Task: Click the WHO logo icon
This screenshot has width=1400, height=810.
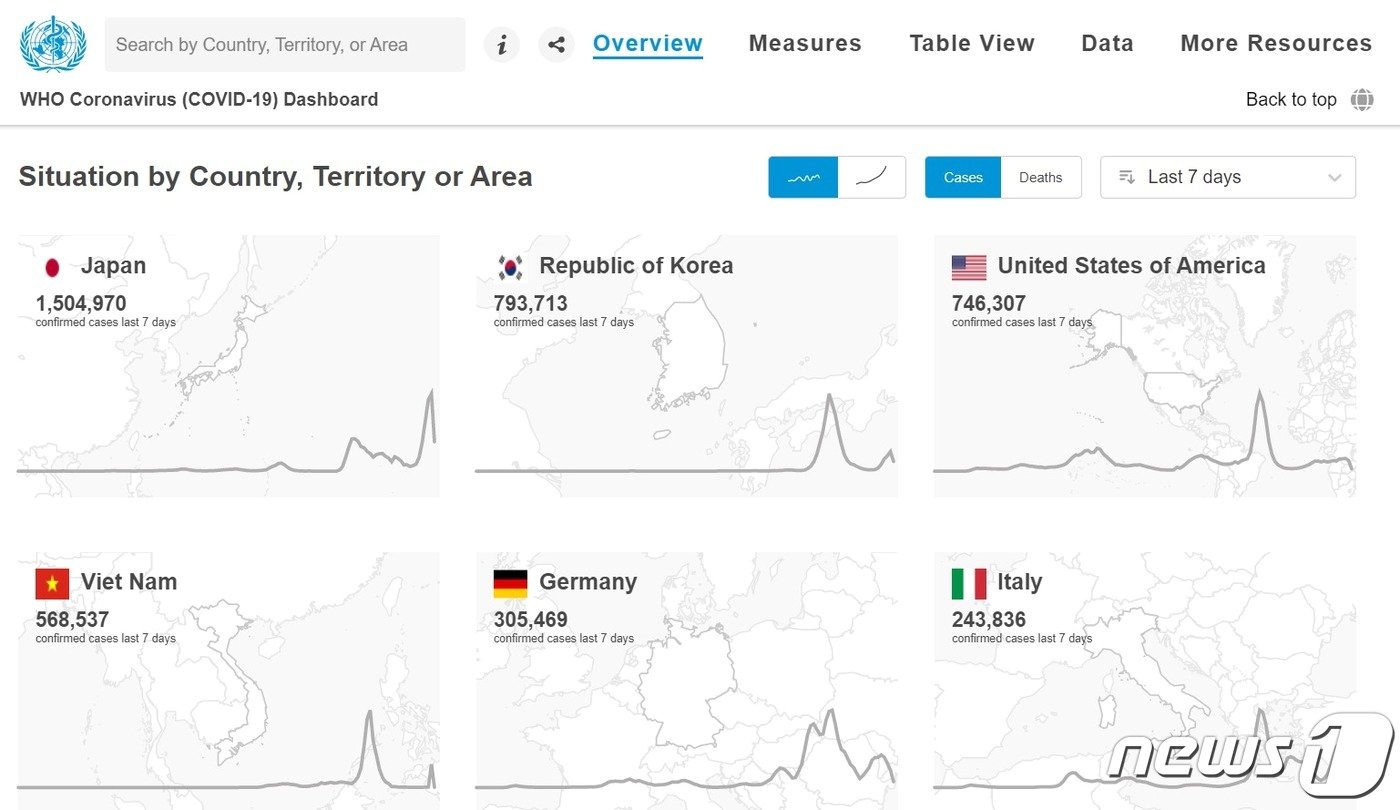Action: (53, 44)
